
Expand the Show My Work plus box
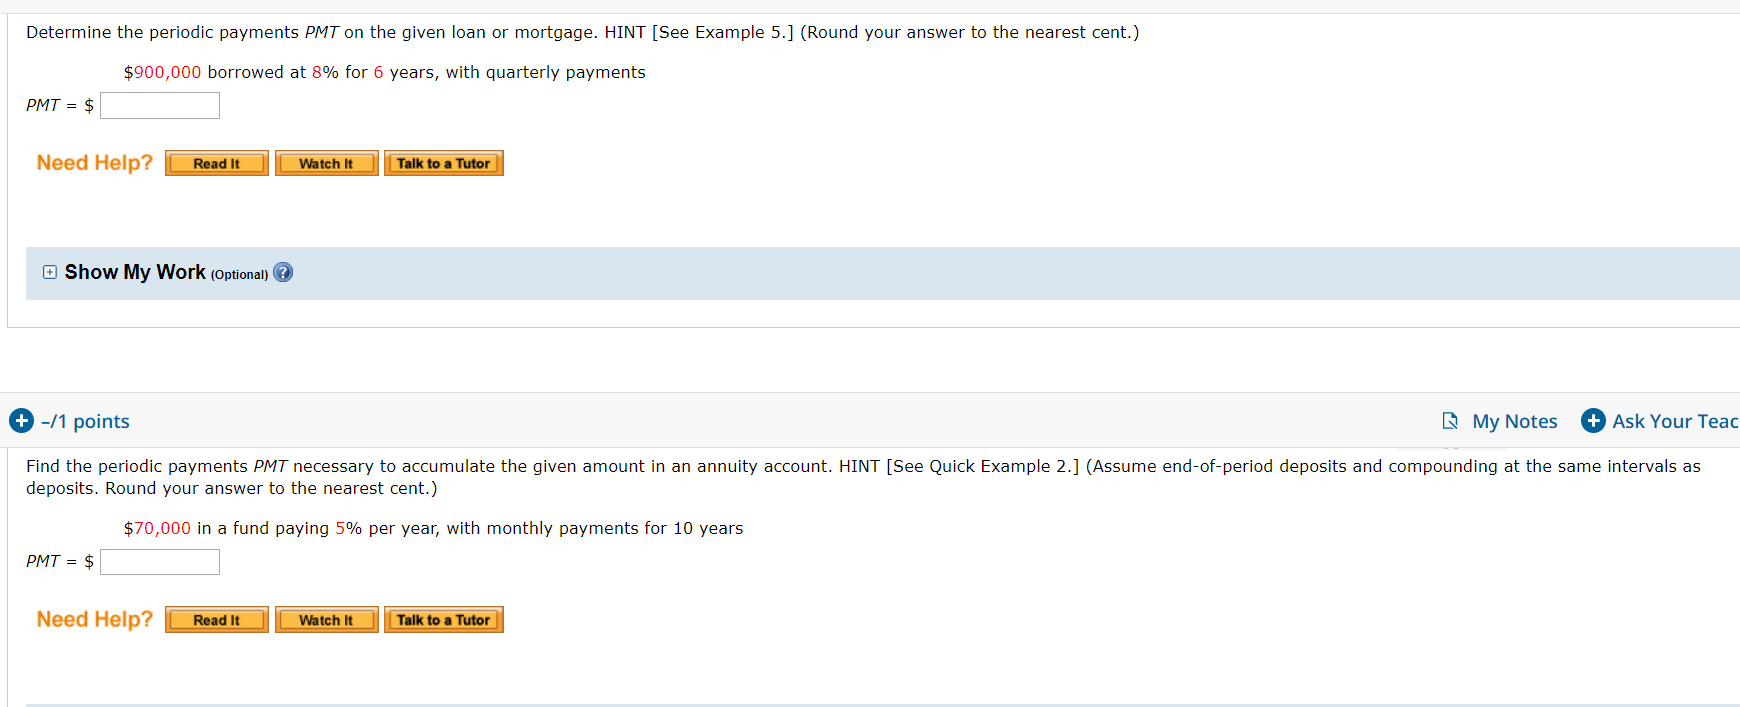[50, 272]
